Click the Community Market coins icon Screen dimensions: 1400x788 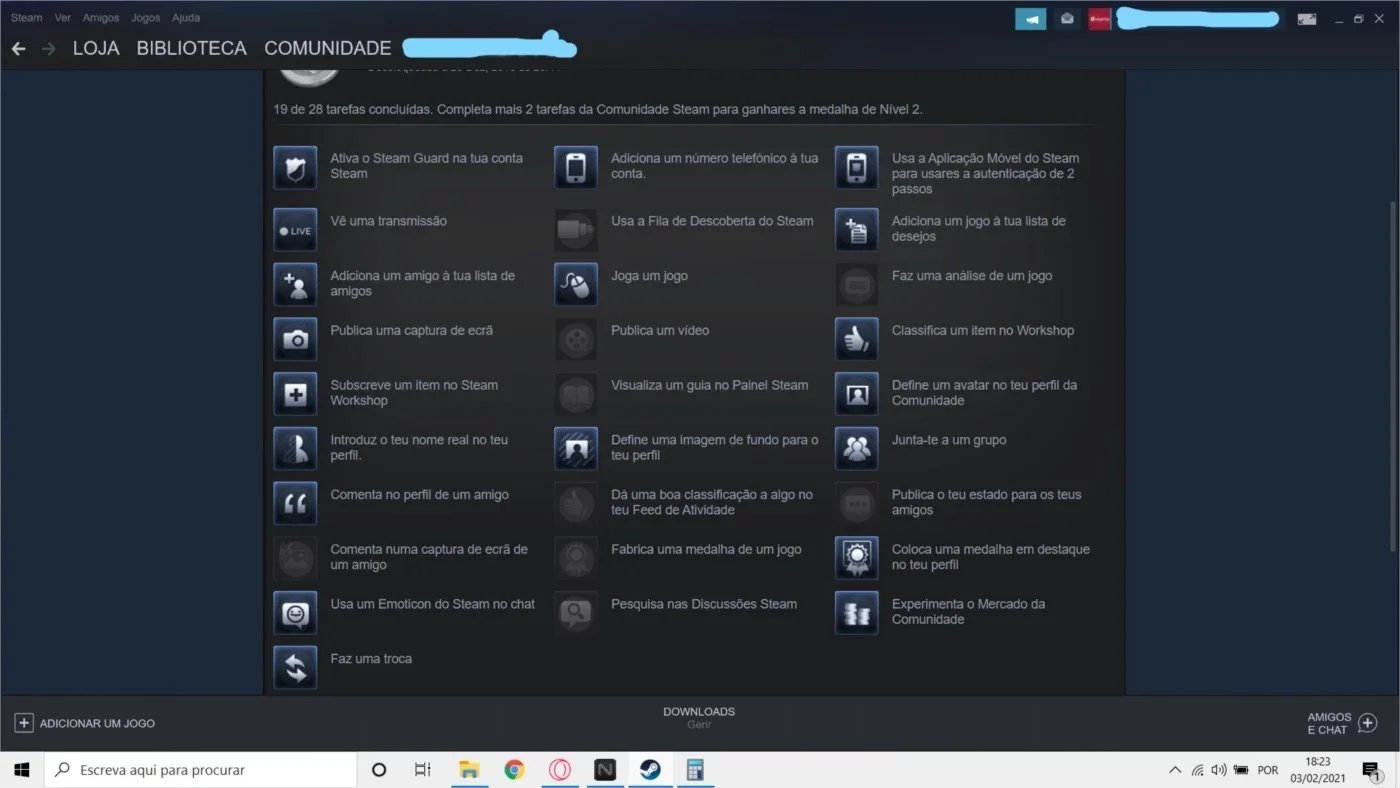857,613
